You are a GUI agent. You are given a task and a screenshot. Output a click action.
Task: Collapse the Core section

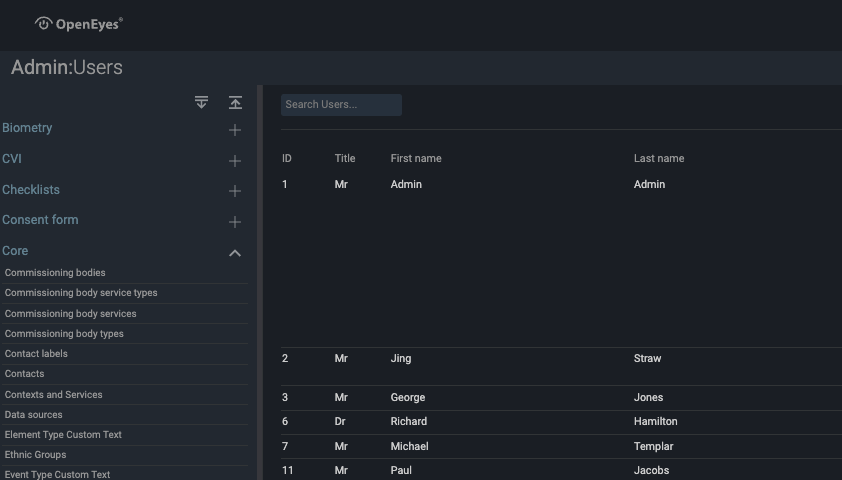235,253
